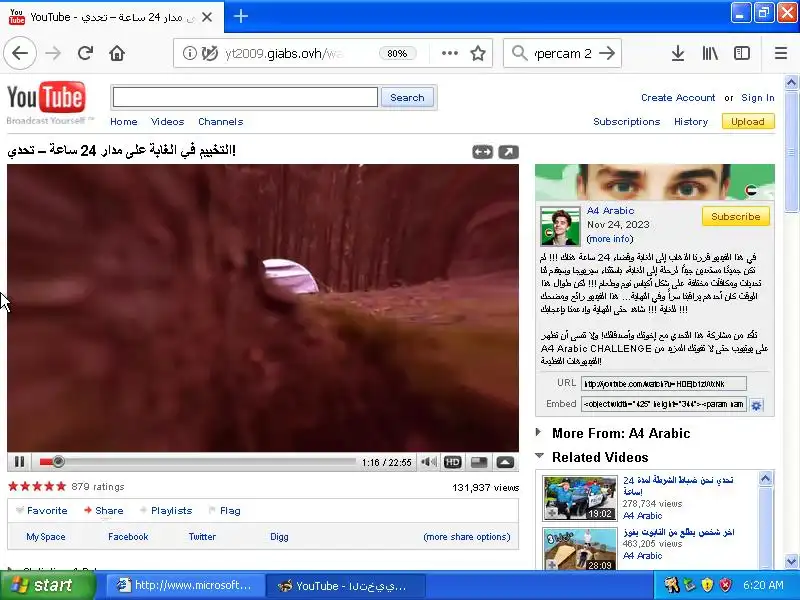Open the player pop-up arrow menu

click(x=505, y=462)
